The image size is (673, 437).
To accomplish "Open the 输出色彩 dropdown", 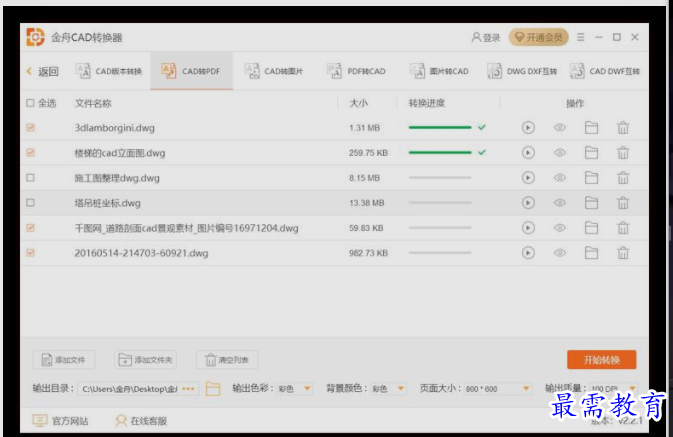I will [x=294, y=388].
